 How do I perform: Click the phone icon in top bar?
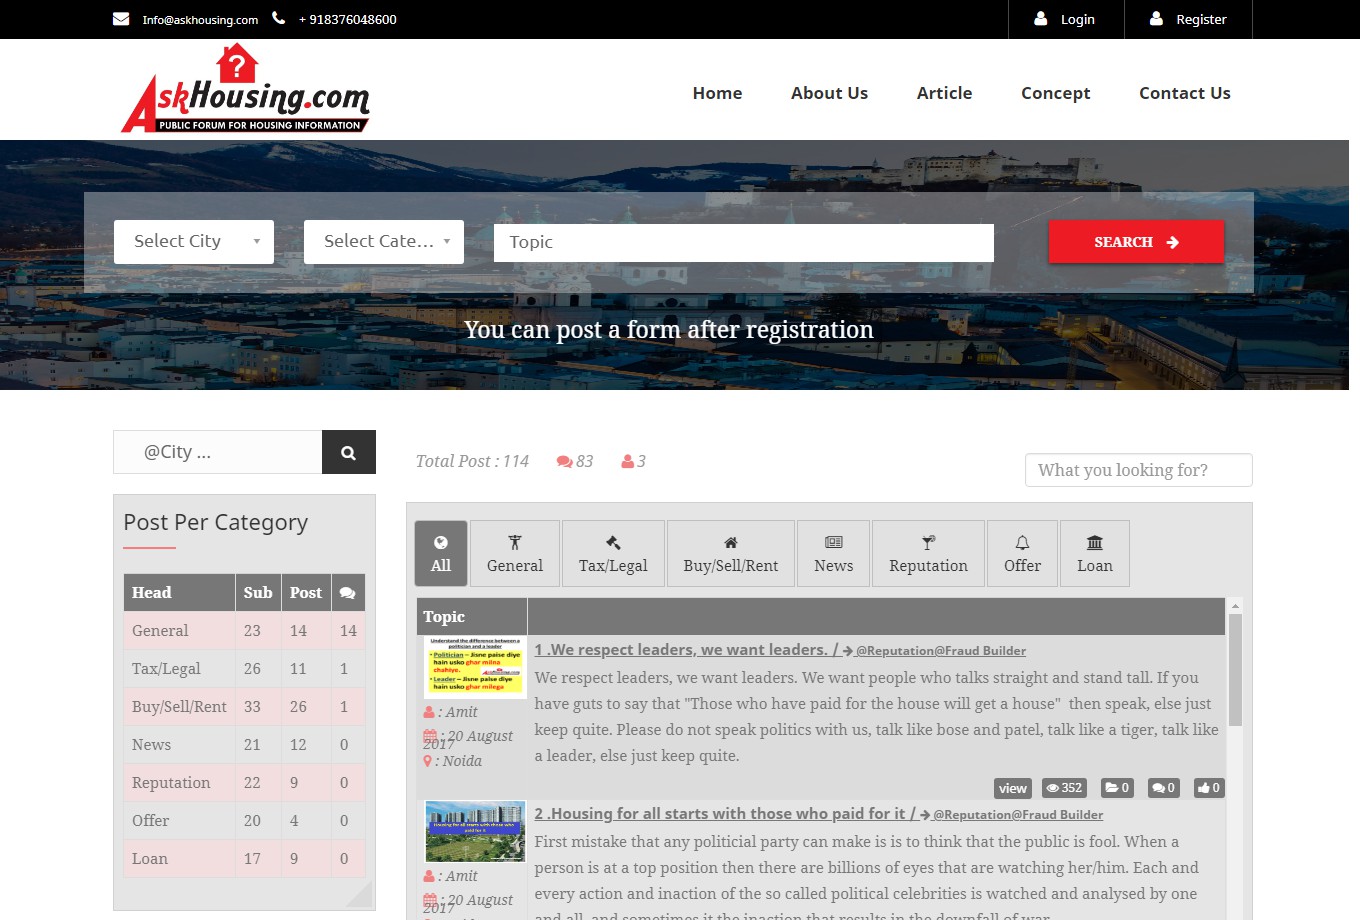[278, 19]
